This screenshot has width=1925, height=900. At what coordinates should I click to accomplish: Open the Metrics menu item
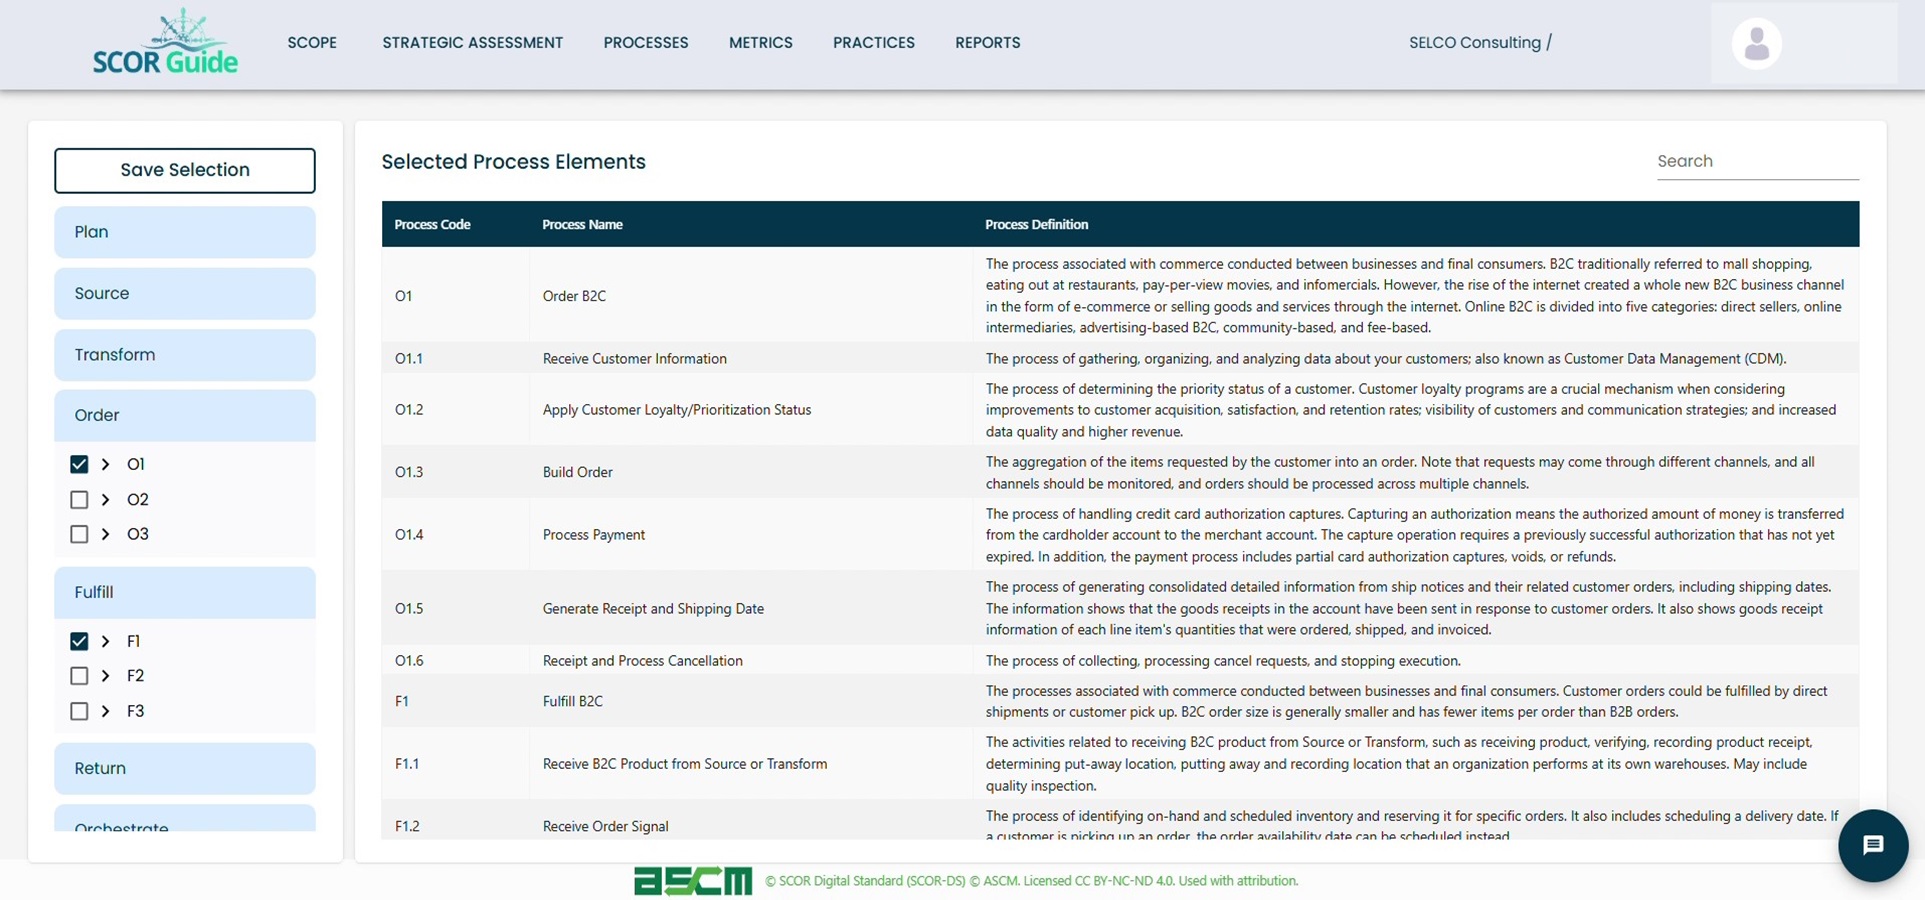[x=760, y=43]
